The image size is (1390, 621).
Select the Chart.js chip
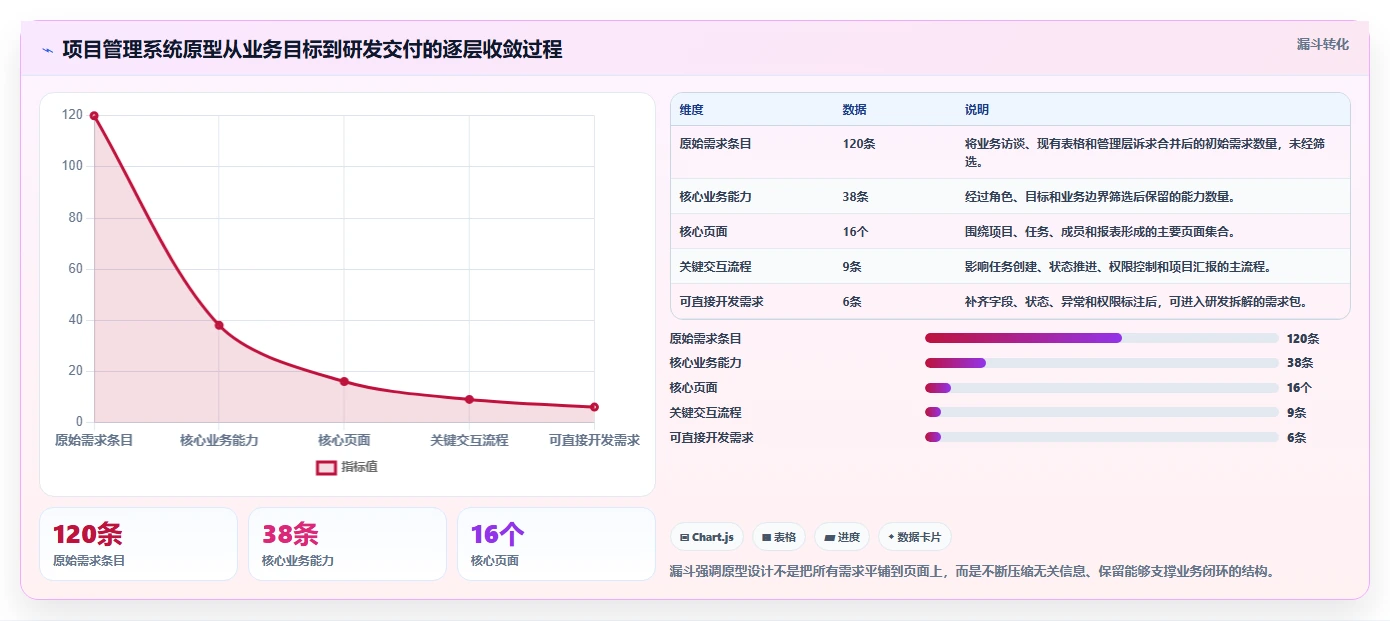pos(707,537)
